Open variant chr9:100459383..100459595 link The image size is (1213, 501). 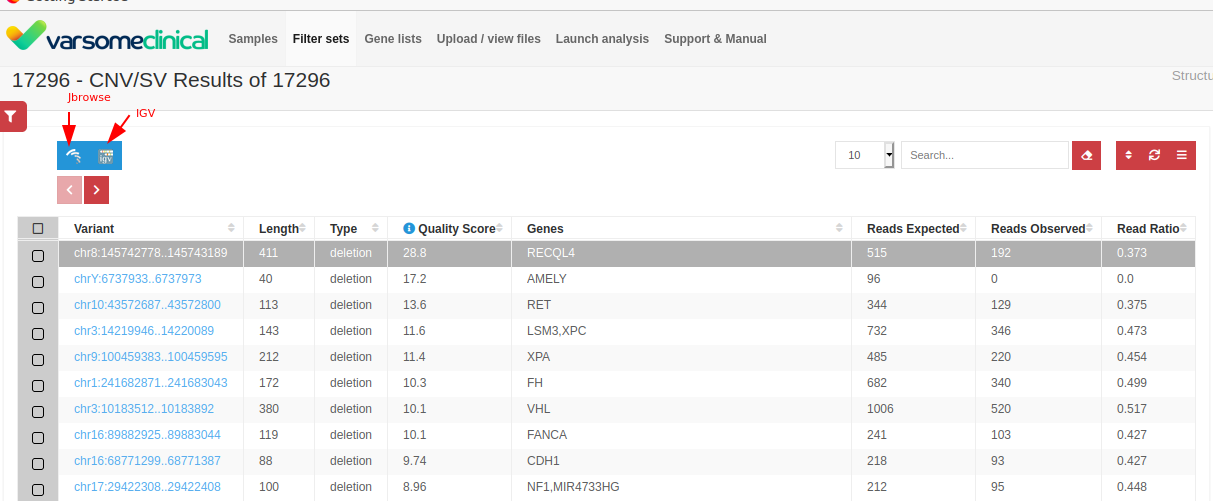pos(151,357)
